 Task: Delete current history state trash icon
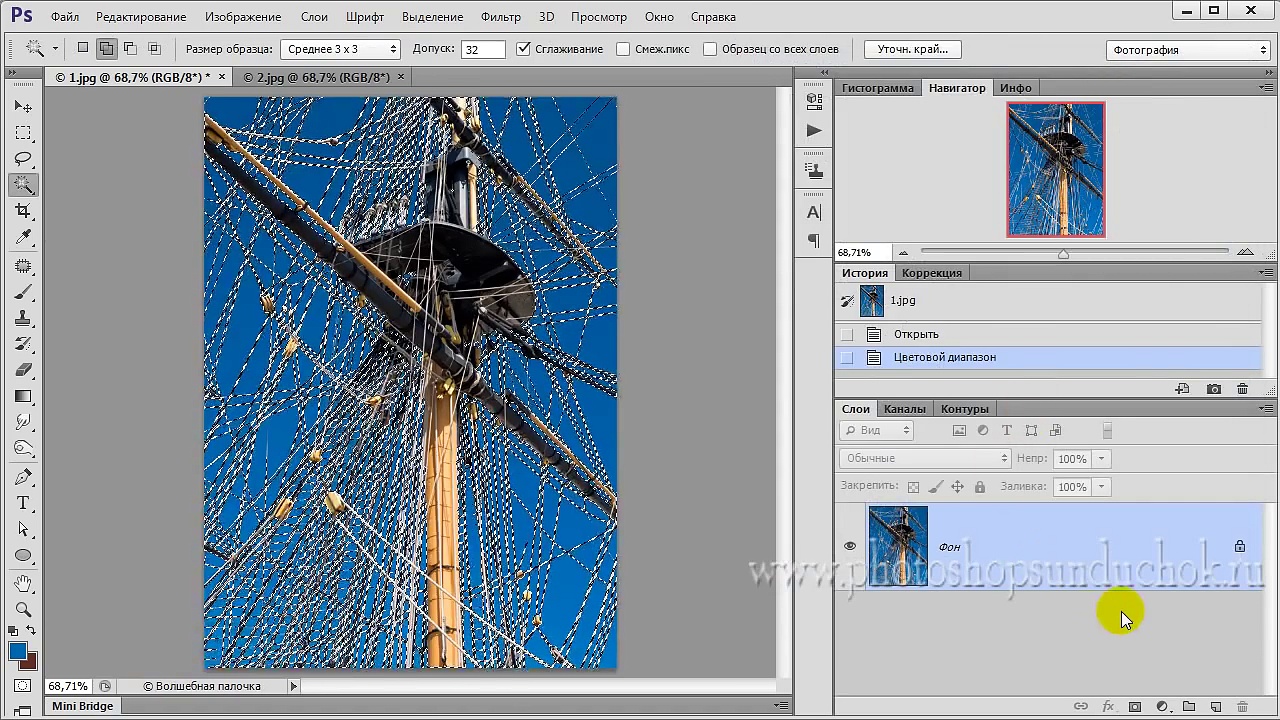(x=1242, y=389)
